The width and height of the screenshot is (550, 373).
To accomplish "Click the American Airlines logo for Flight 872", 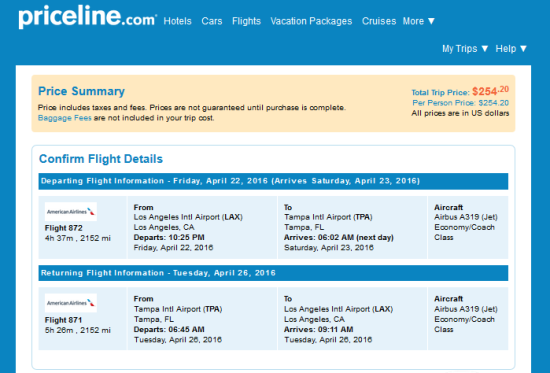I will pyautogui.click(x=71, y=212).
